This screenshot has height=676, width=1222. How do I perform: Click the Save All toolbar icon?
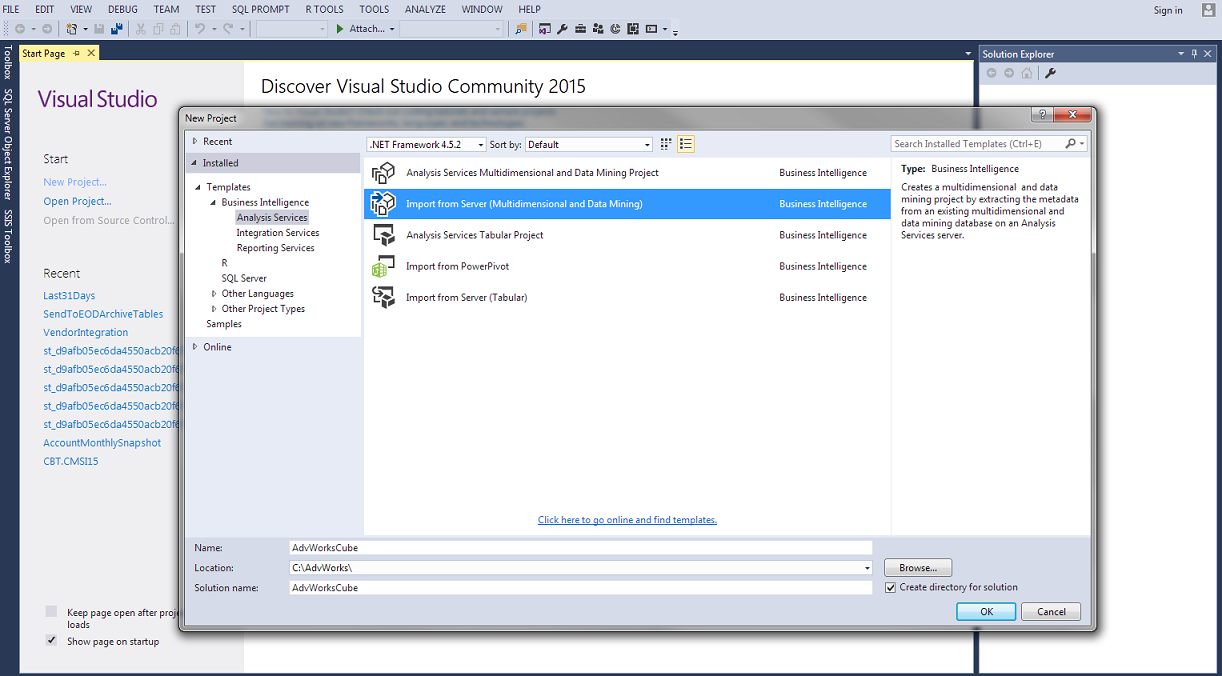coord(116,29)
